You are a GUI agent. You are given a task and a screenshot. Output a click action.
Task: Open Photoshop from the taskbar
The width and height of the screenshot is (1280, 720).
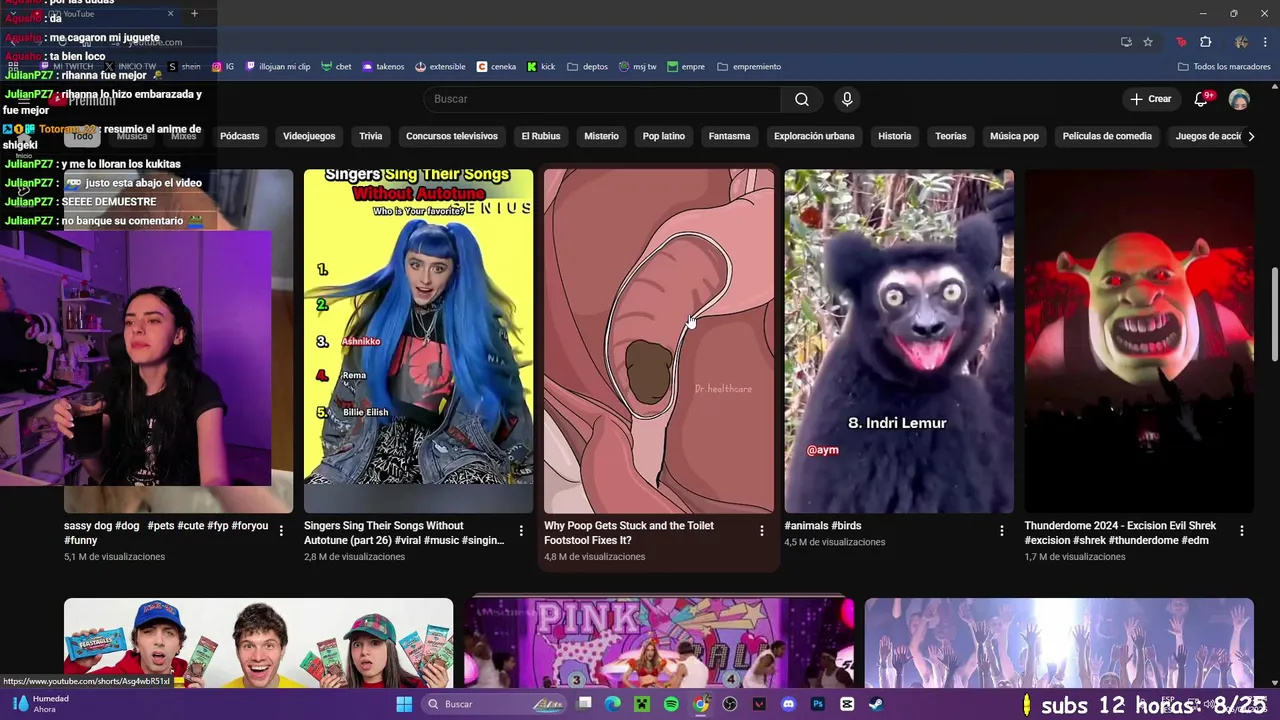(x=818, y=704)
